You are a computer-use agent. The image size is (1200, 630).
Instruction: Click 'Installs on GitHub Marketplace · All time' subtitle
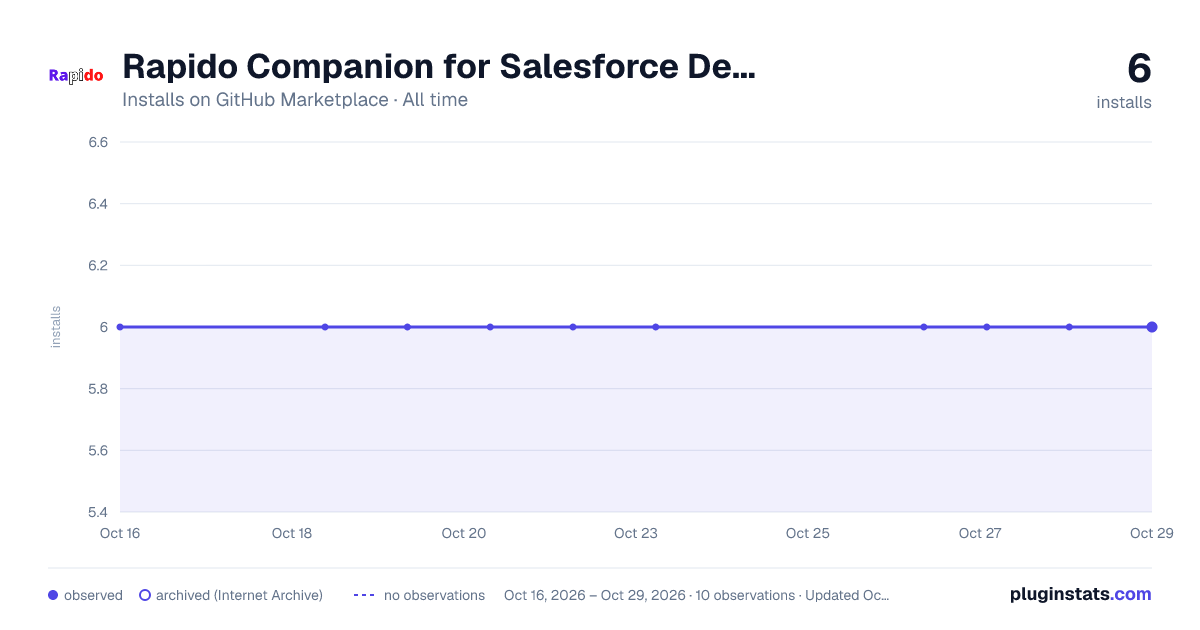pos(295,100)
